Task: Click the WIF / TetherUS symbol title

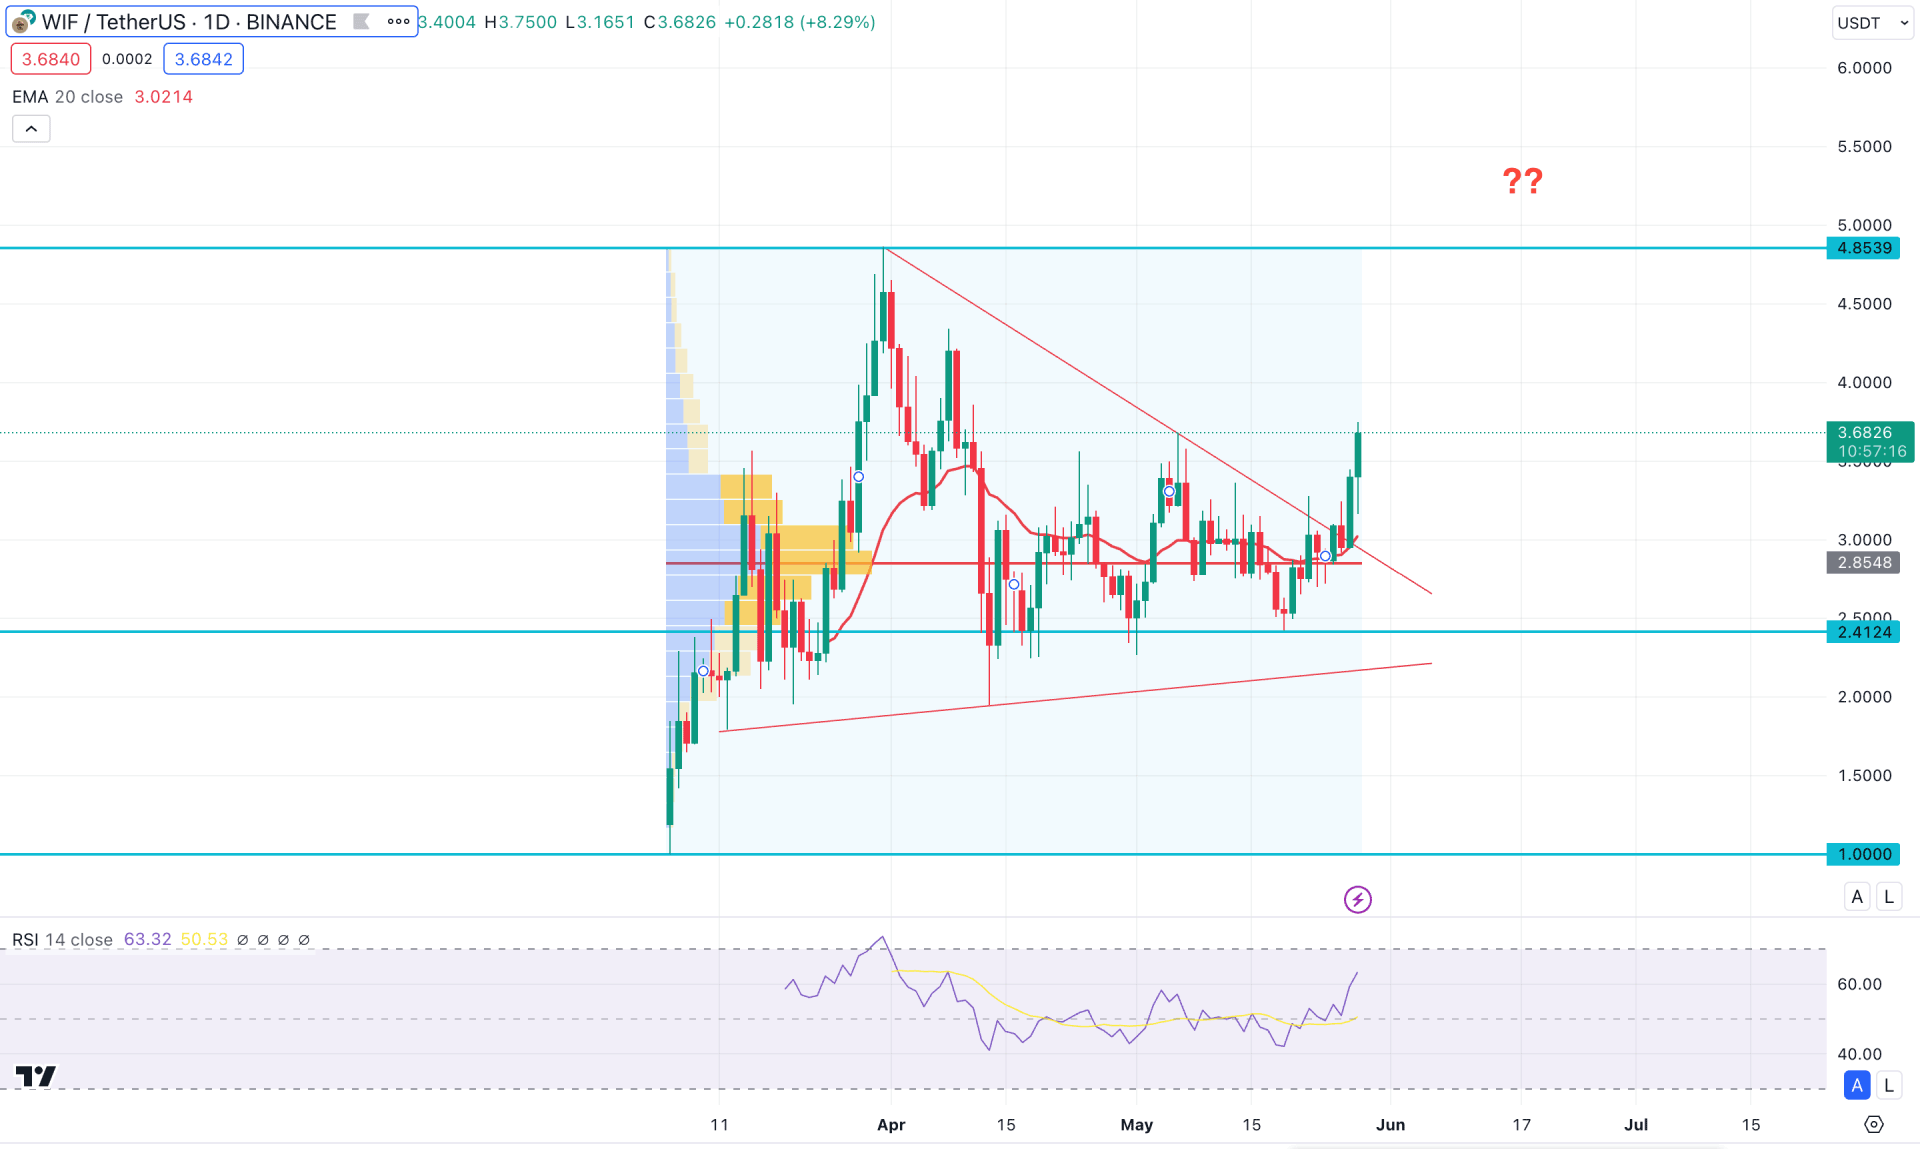Action: [x=189, y=22]
